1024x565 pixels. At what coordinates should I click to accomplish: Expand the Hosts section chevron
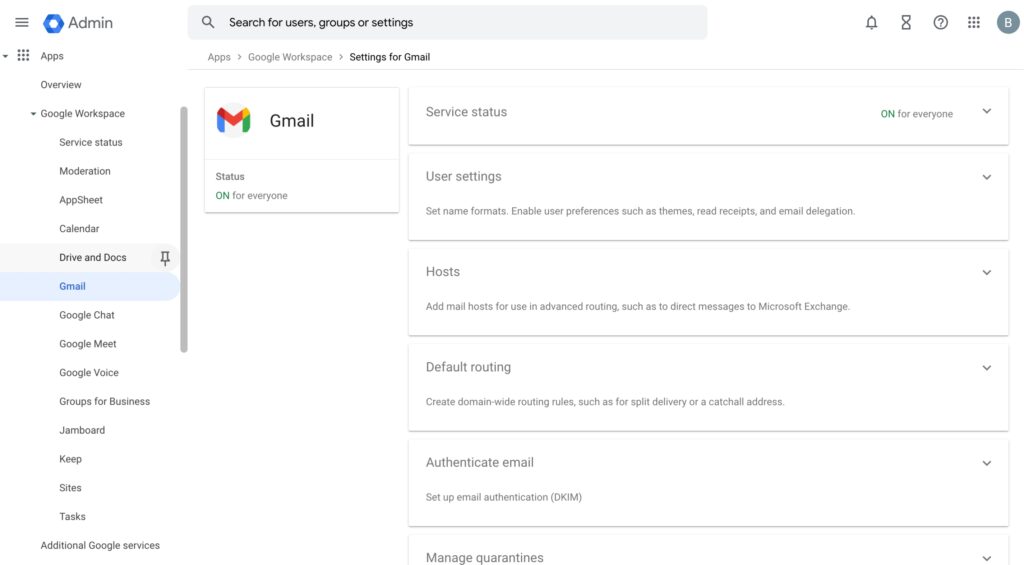[986, 272]
